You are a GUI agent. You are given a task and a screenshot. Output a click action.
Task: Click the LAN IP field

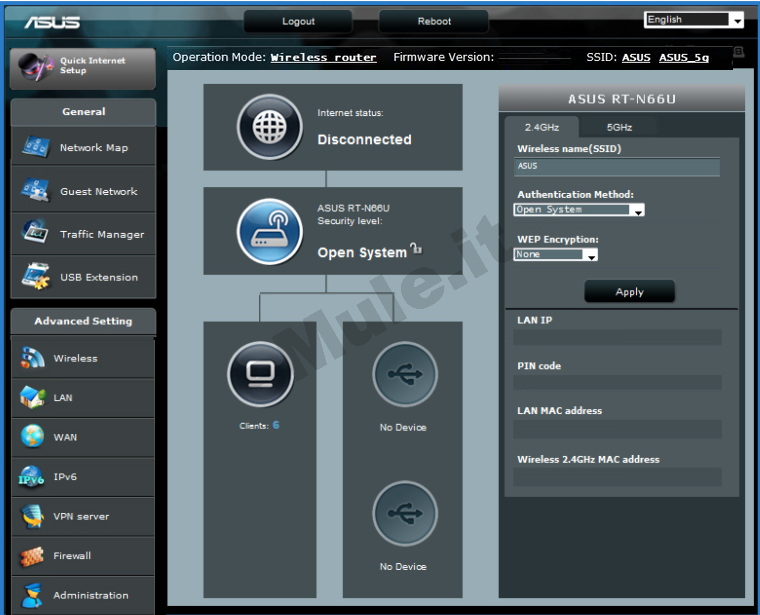click(617, 337)
